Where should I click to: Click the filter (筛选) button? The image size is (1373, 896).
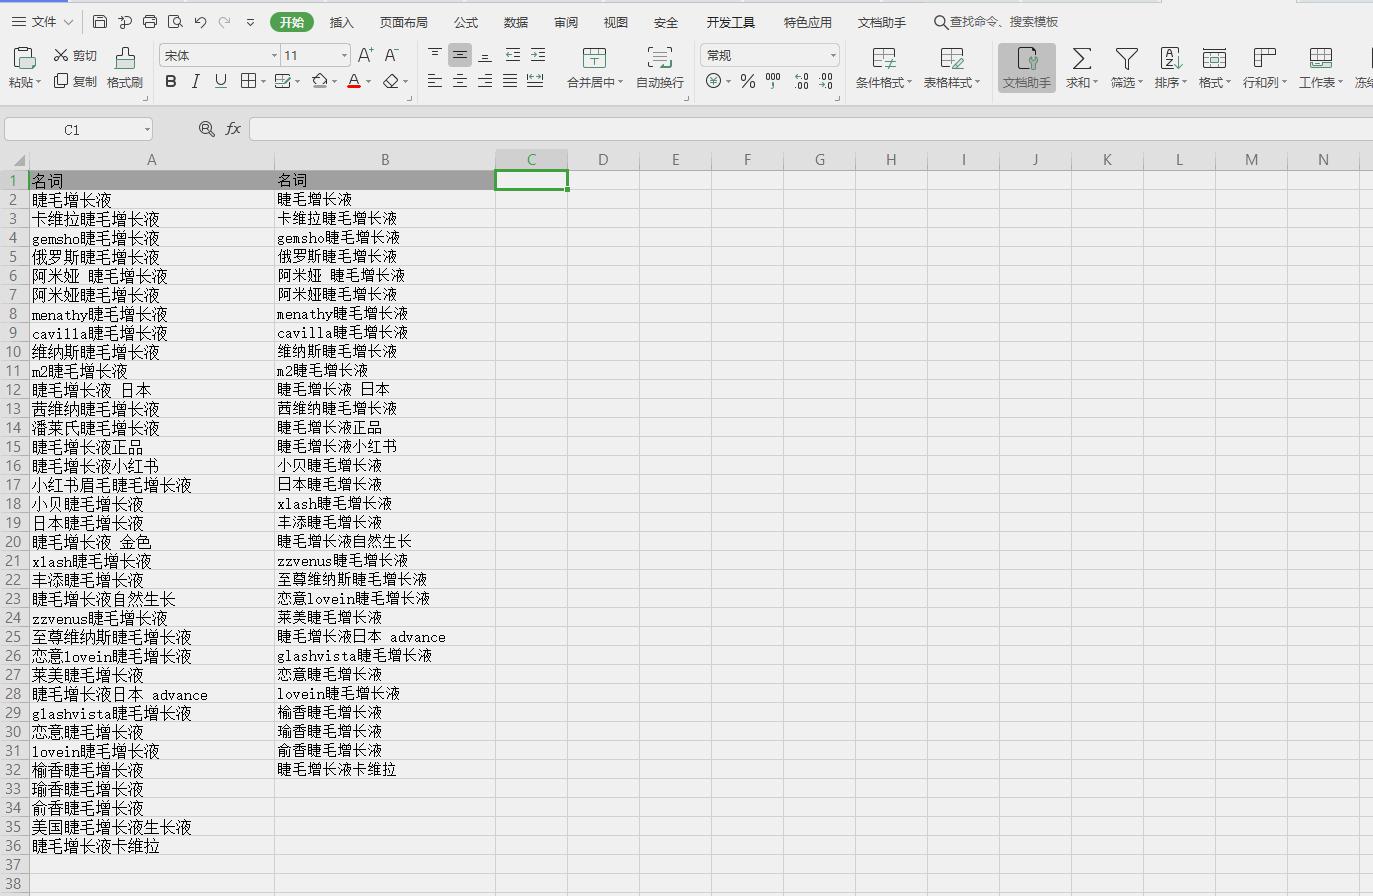(x=1126, y=67)
